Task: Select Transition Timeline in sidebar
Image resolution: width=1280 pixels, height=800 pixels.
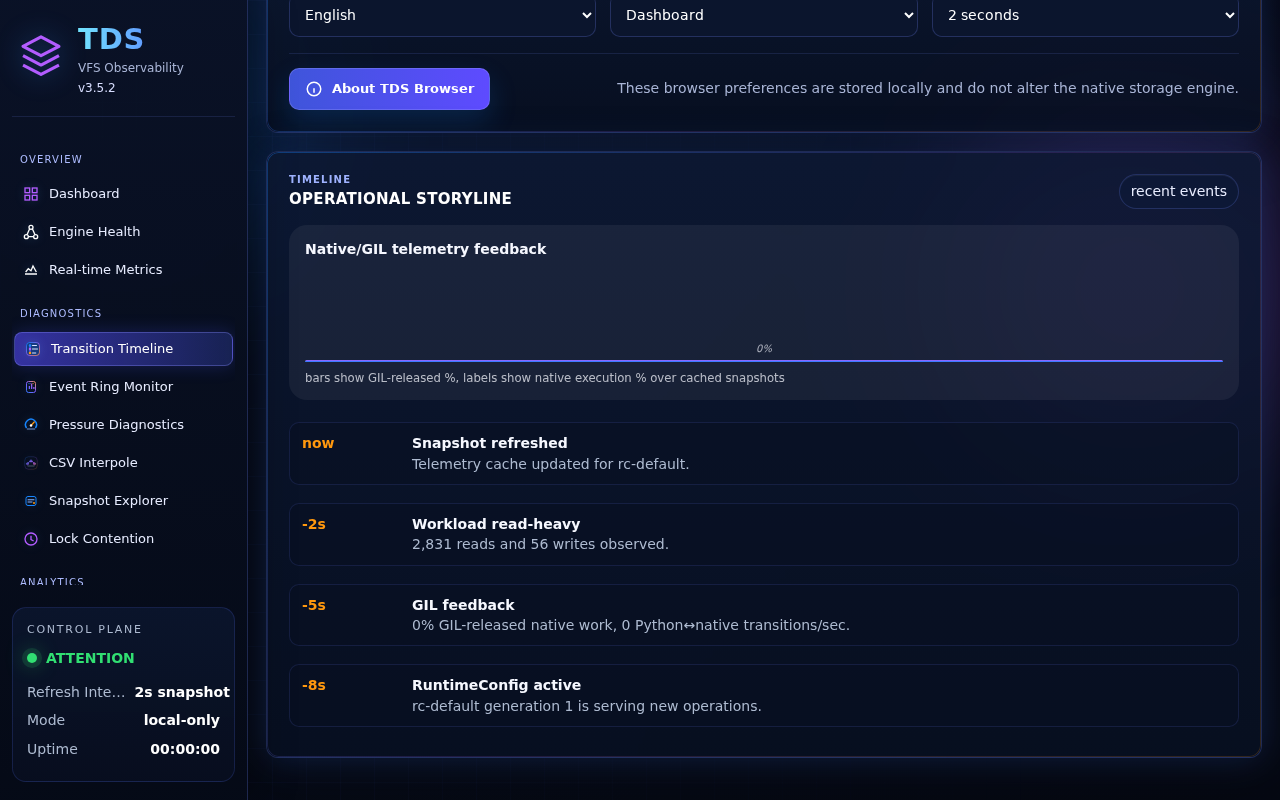Action: click(x=123, y=349)
